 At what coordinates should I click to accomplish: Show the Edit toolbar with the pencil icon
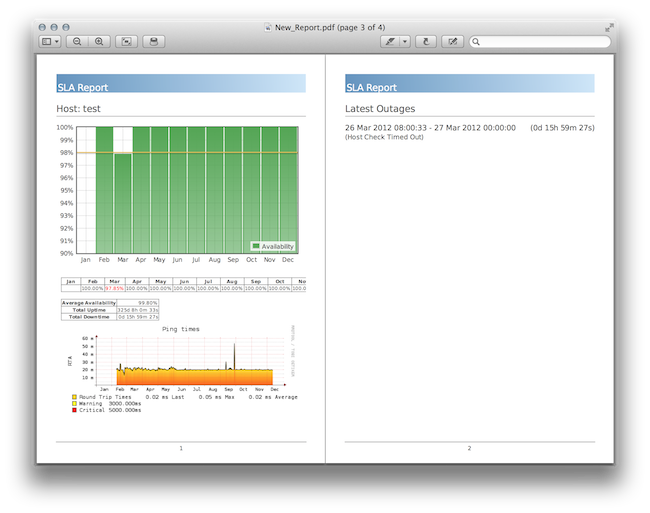click(x=452, y=42)
